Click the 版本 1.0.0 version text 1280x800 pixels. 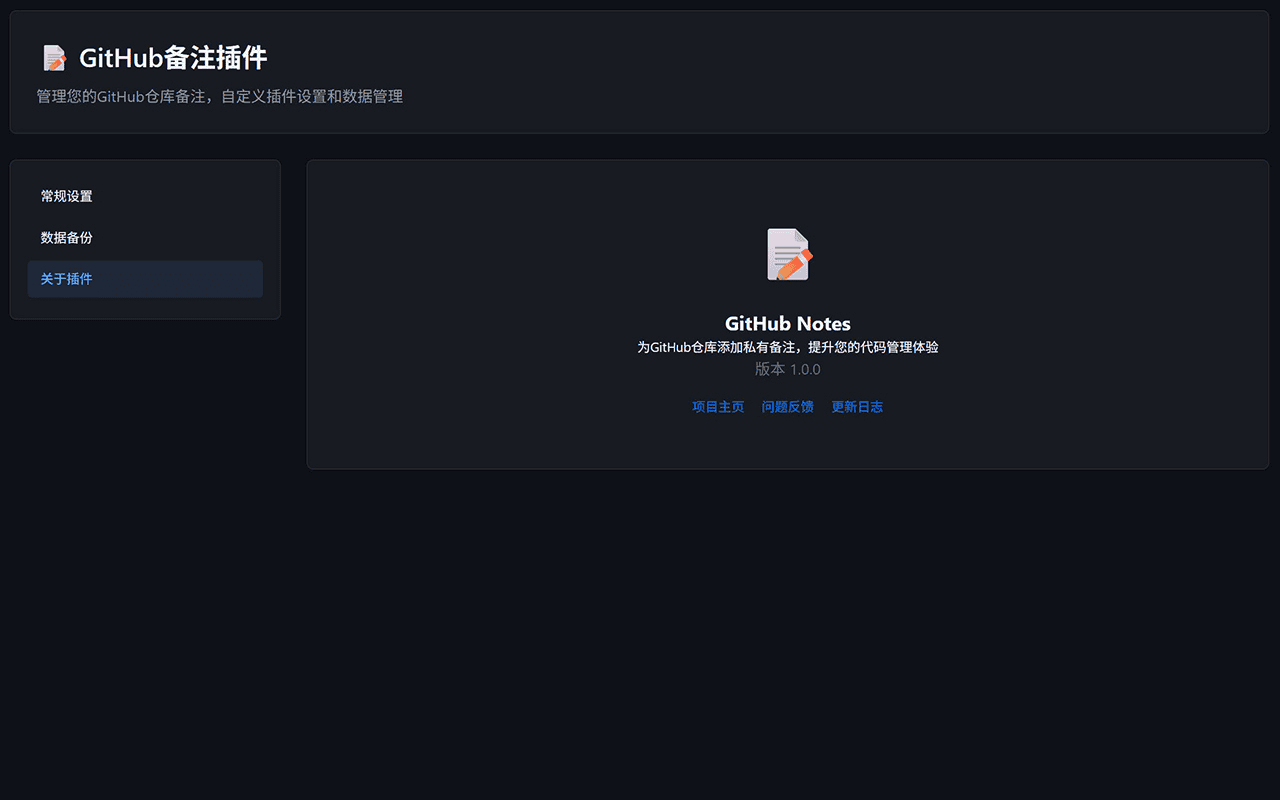(x=788, y=369)
